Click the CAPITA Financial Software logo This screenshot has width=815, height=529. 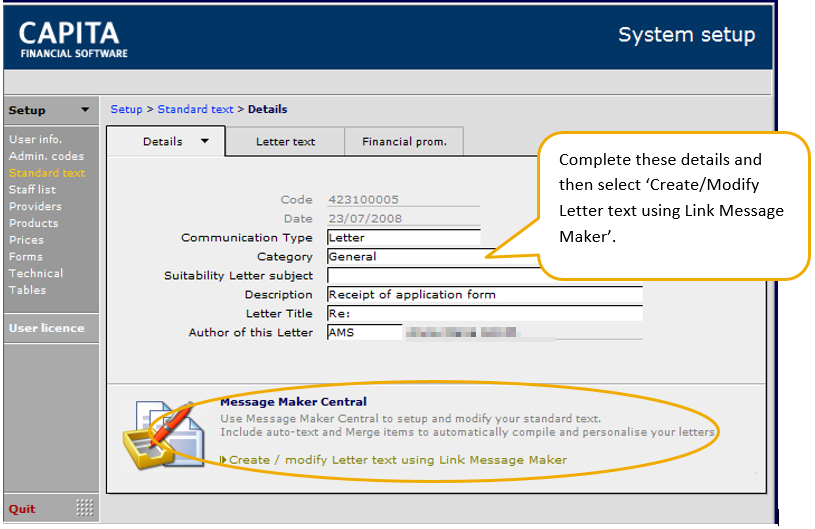click(73, 40)
